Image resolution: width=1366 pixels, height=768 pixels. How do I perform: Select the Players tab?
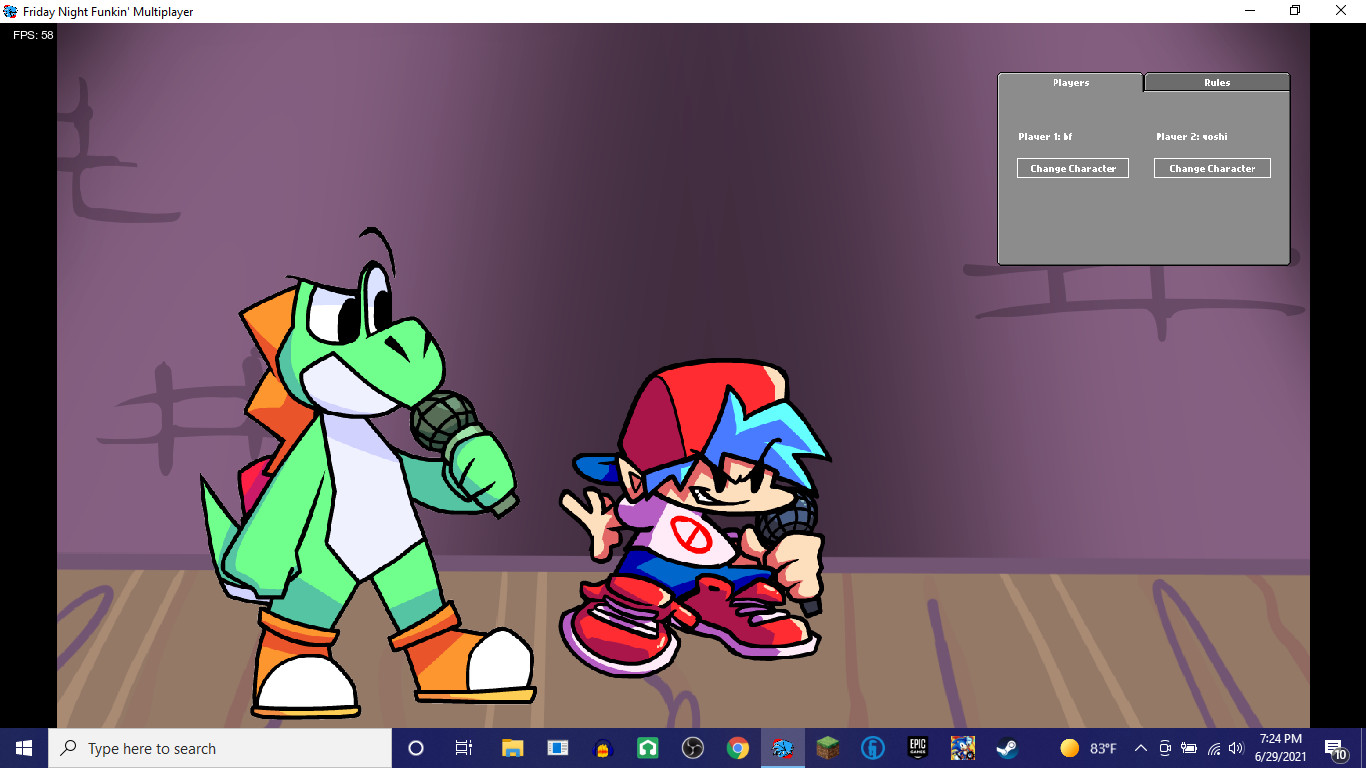click(x=1069, y=82)
